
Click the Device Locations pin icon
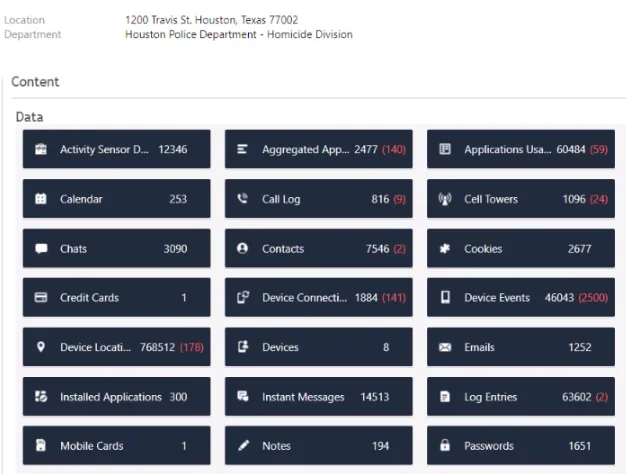[x=41, y=347]
